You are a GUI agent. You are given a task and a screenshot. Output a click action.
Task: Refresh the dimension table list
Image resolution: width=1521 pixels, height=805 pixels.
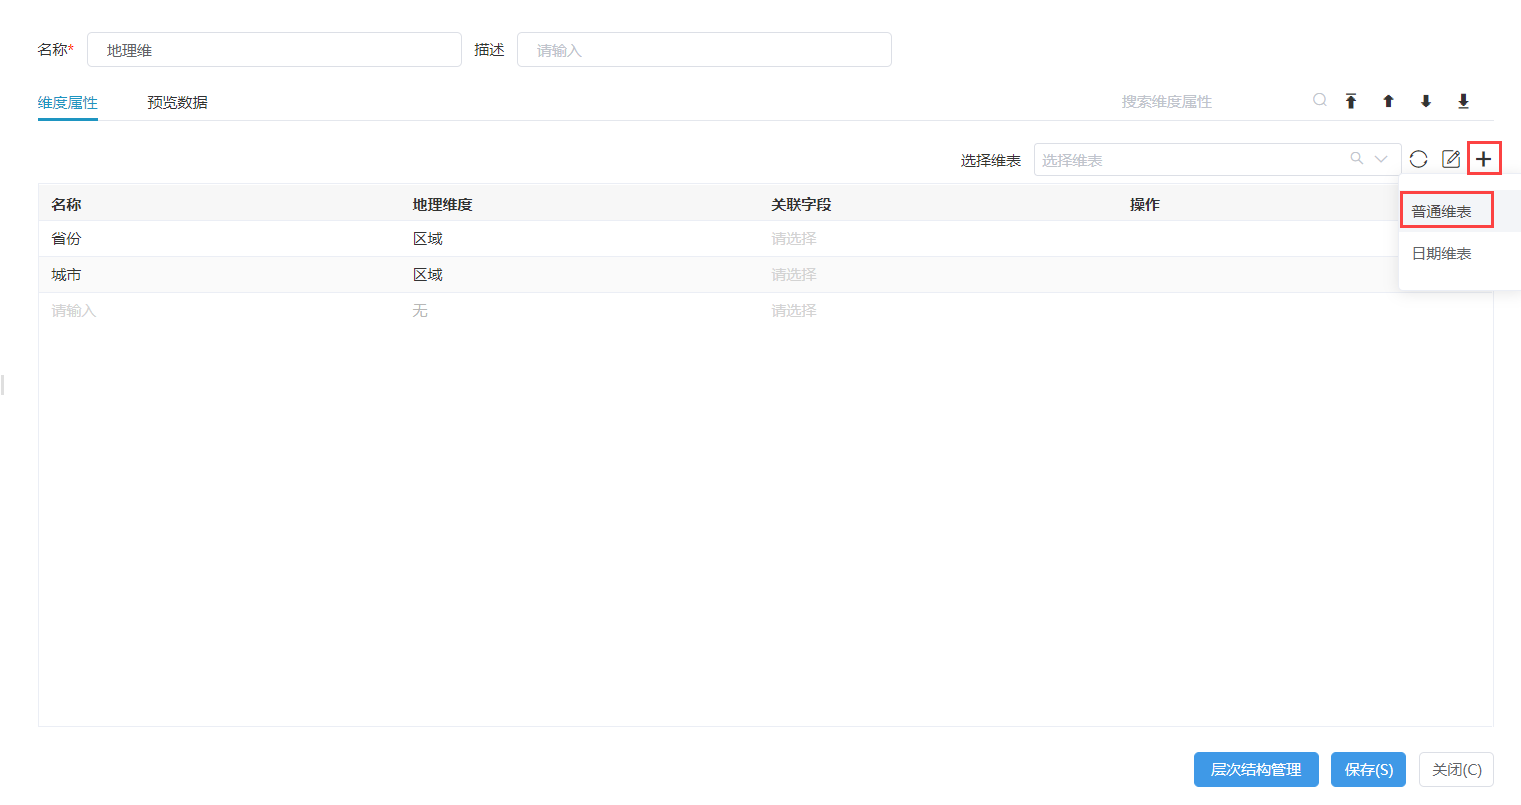(x=1418, y=159)
